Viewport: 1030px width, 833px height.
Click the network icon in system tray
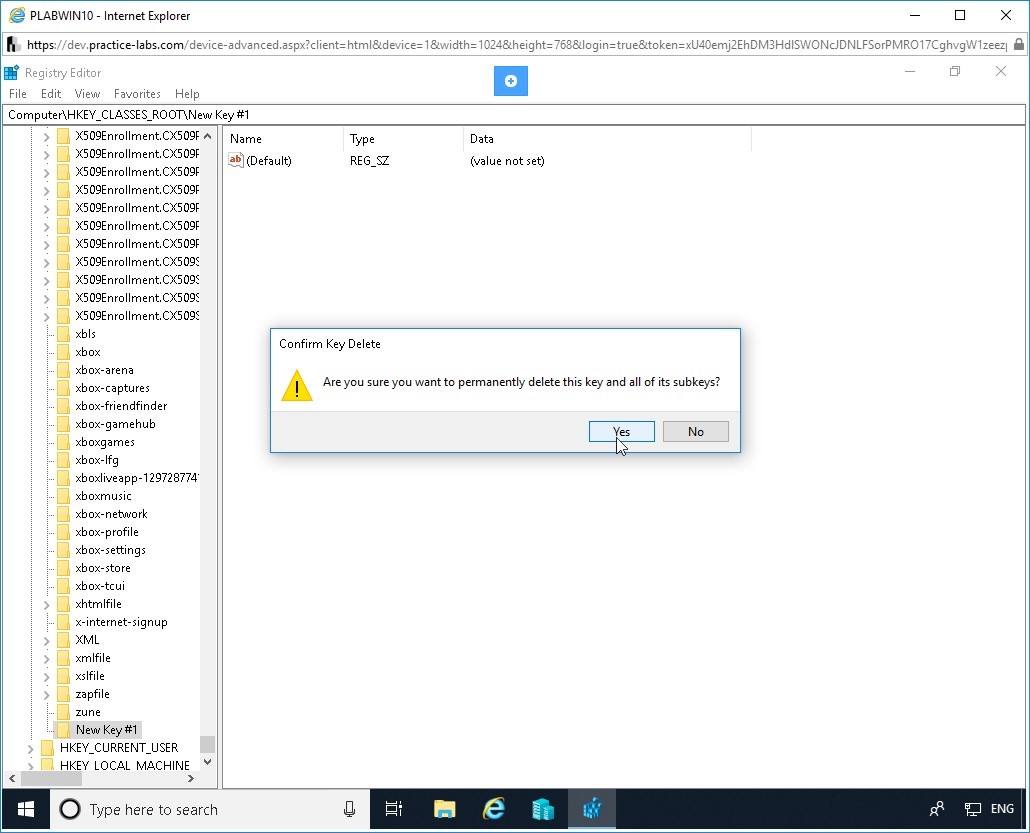coord(973,809)
